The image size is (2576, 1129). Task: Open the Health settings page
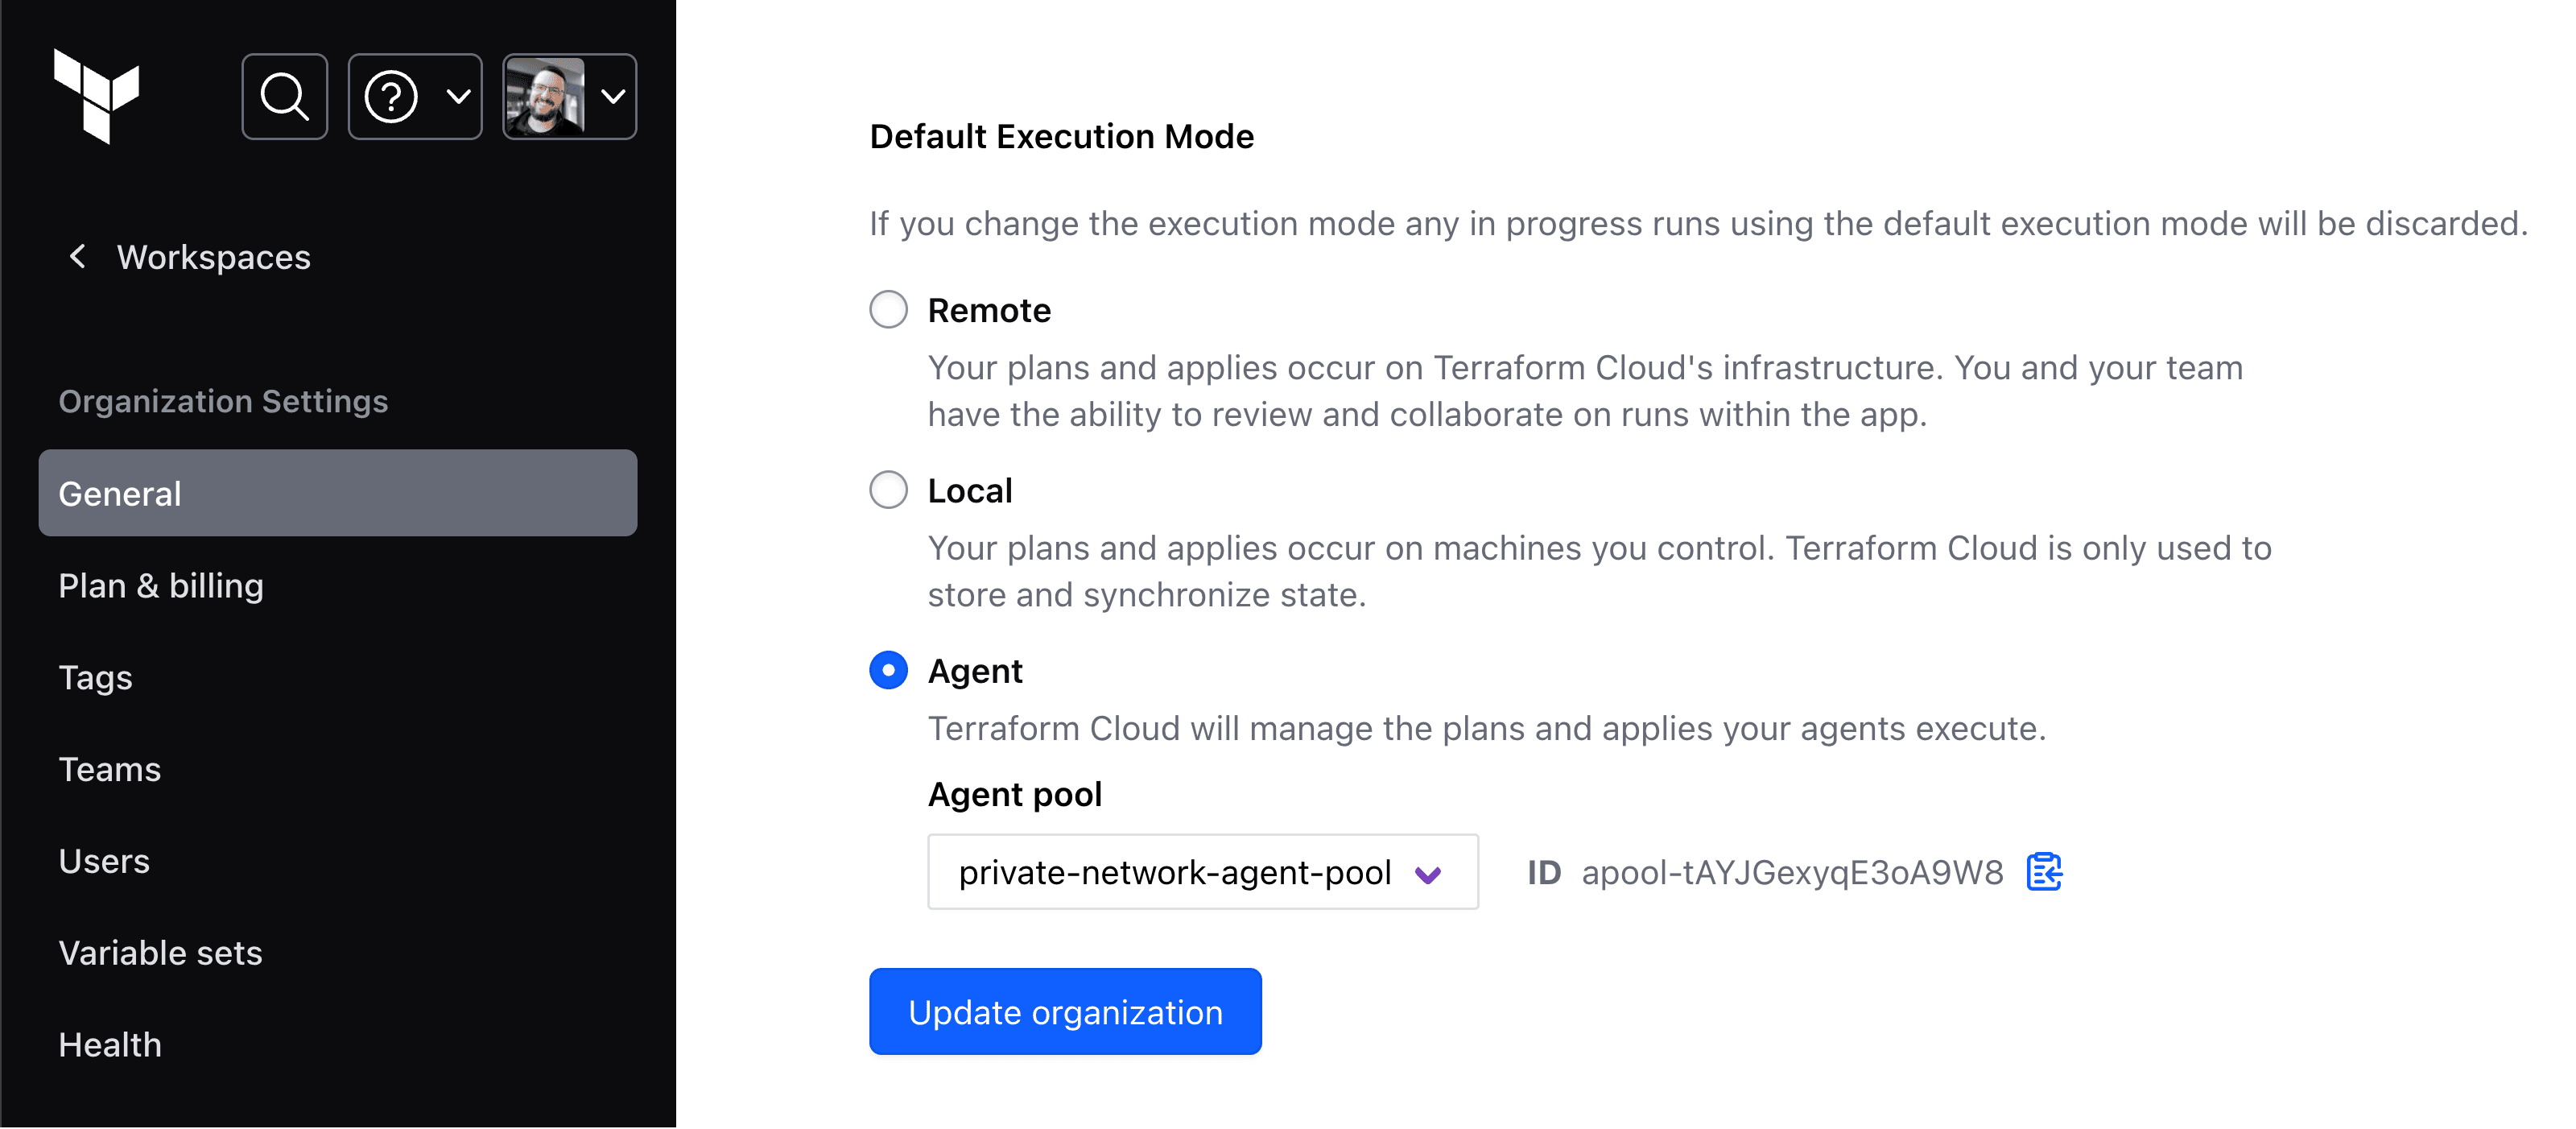click(x=110, y=1045)
